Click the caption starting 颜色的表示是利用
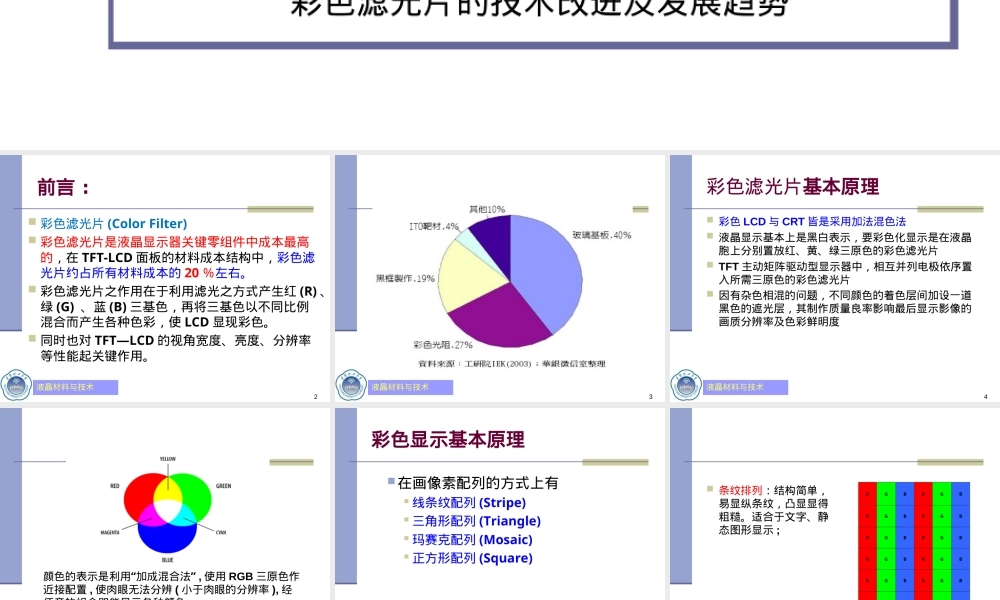This screenshot has width=1000, height=600. (171, 587)
